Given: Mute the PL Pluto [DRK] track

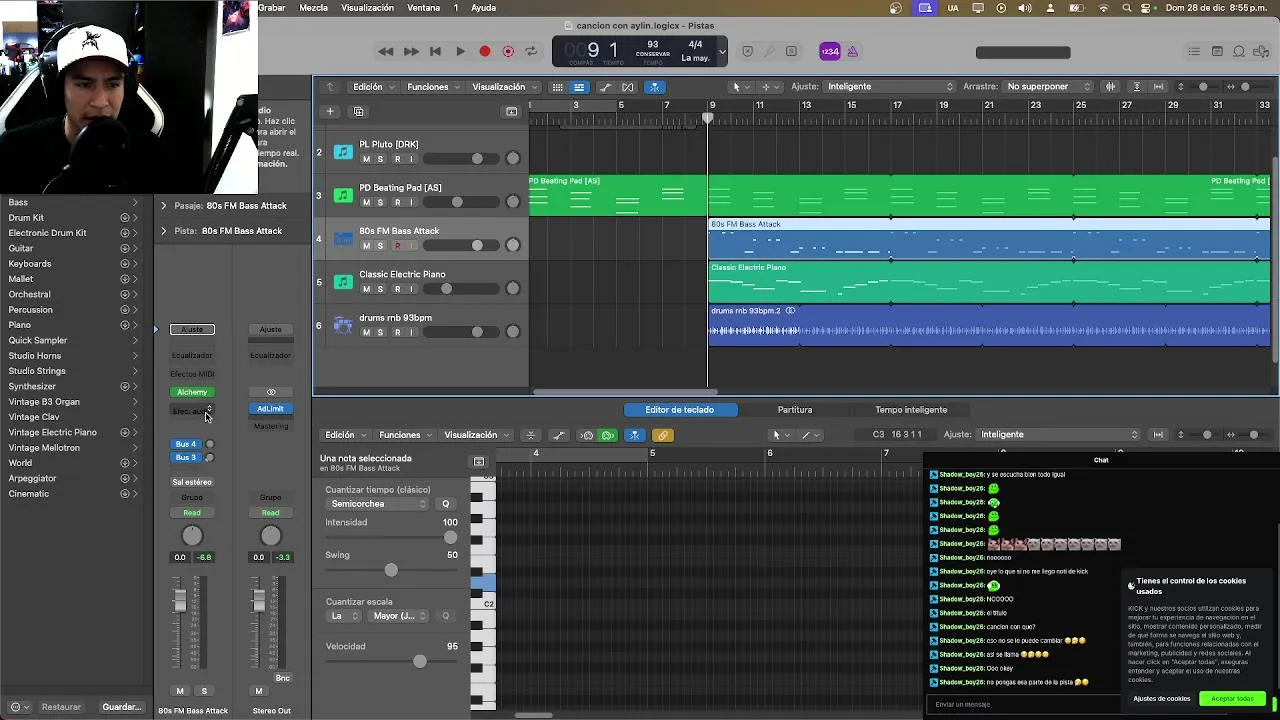Looking at the screenshot, I should click(x=366, y=159).
